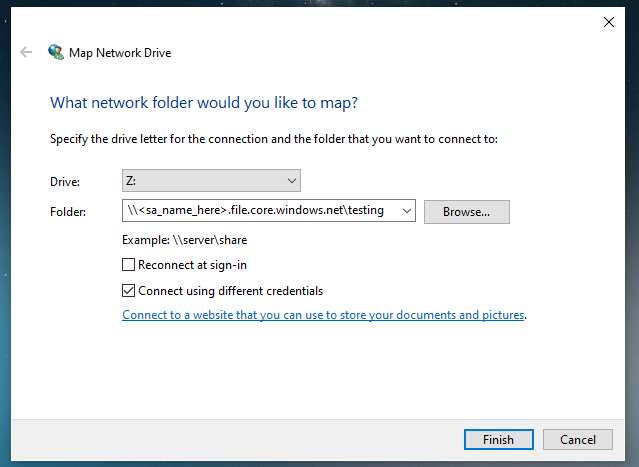Expand the Folder path history chevron

point(407,211)
